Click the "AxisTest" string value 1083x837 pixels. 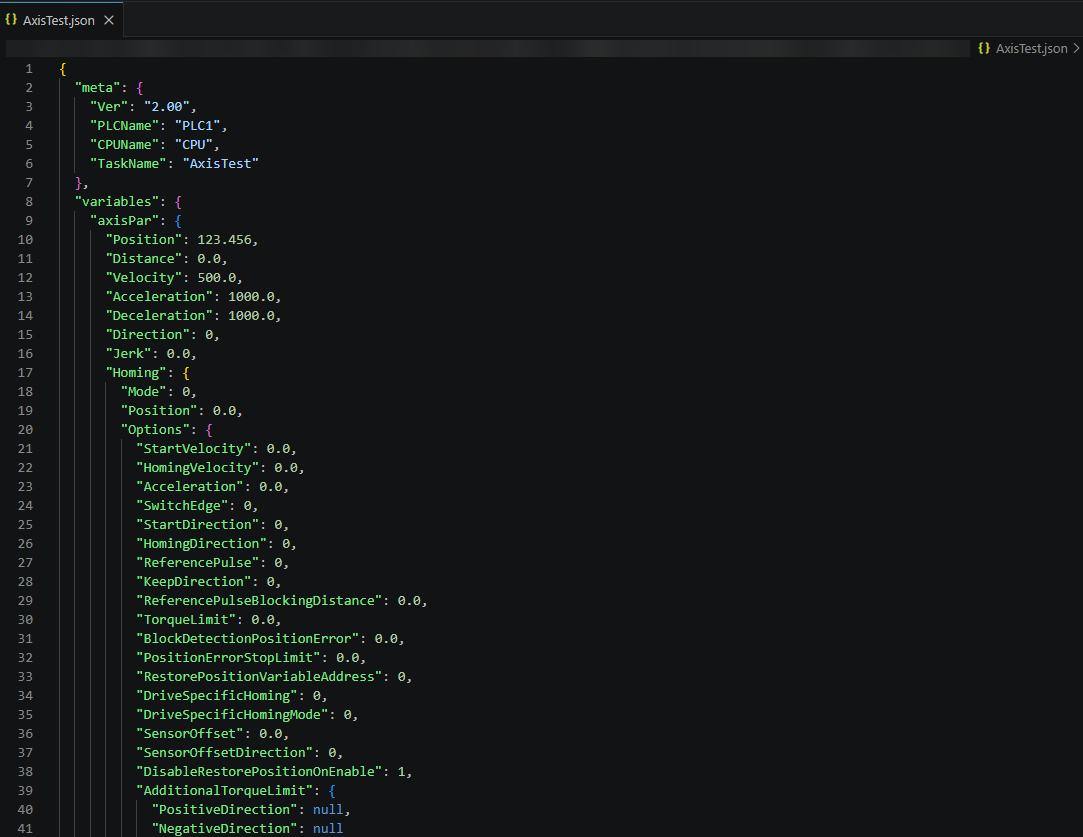pos(221,164)
